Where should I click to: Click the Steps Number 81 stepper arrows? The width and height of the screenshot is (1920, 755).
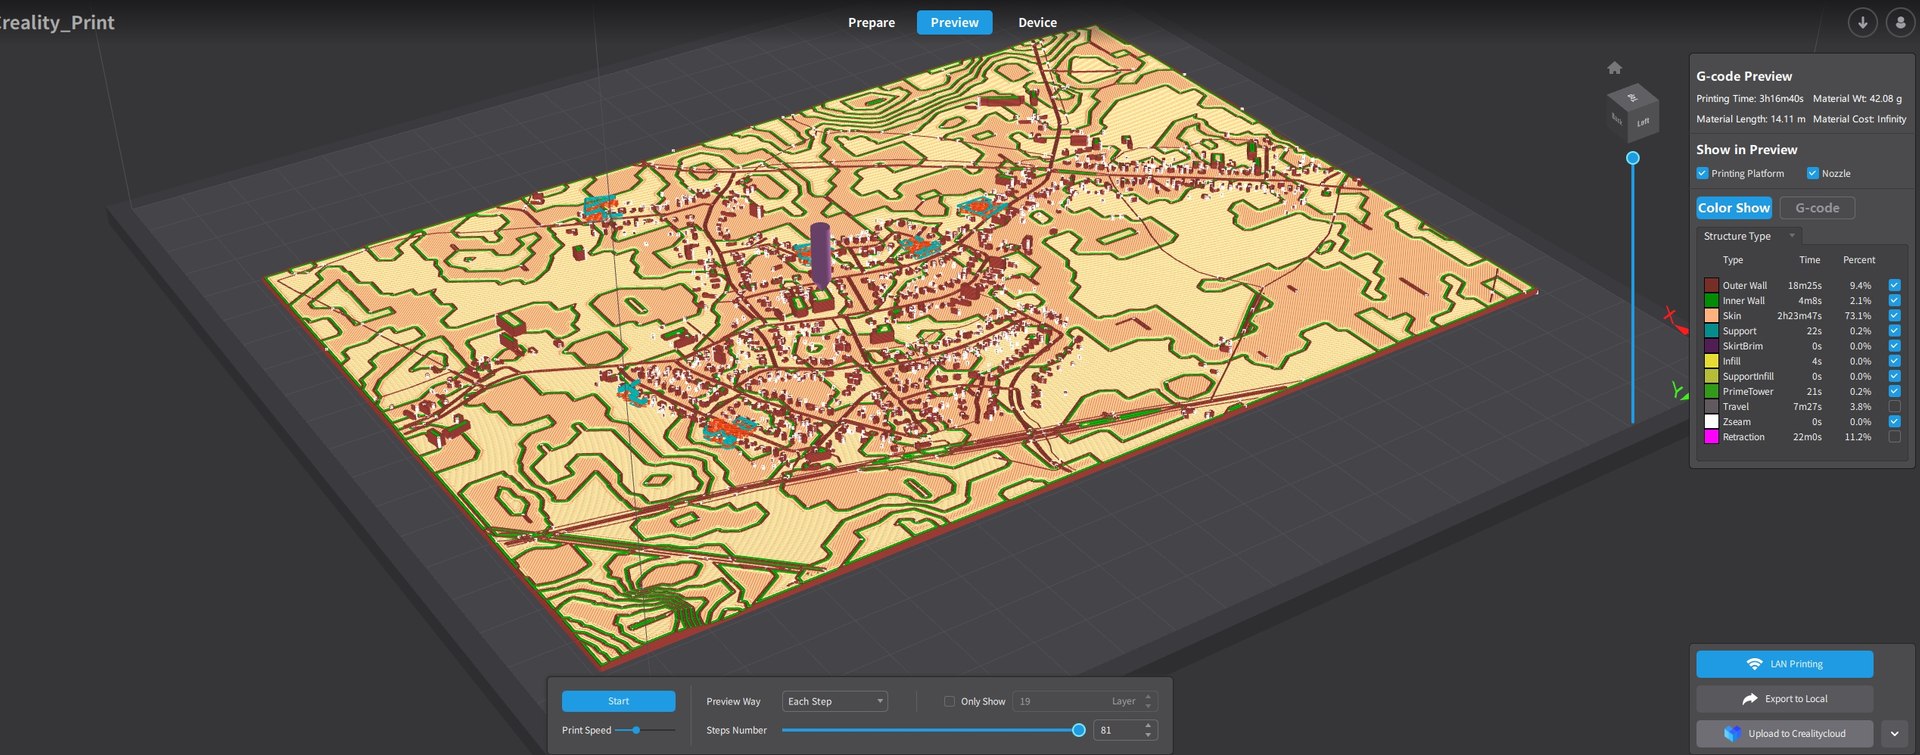point(1148,730)
